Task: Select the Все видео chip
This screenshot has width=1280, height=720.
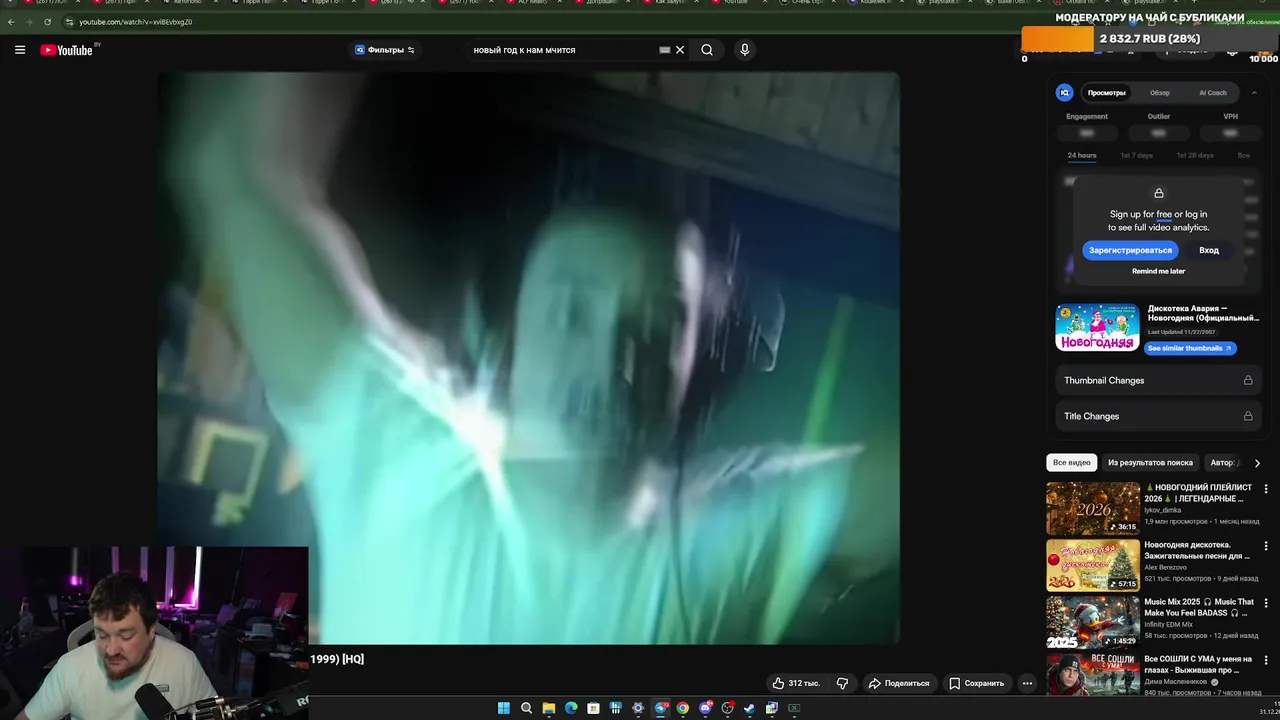Action: 1071,462
